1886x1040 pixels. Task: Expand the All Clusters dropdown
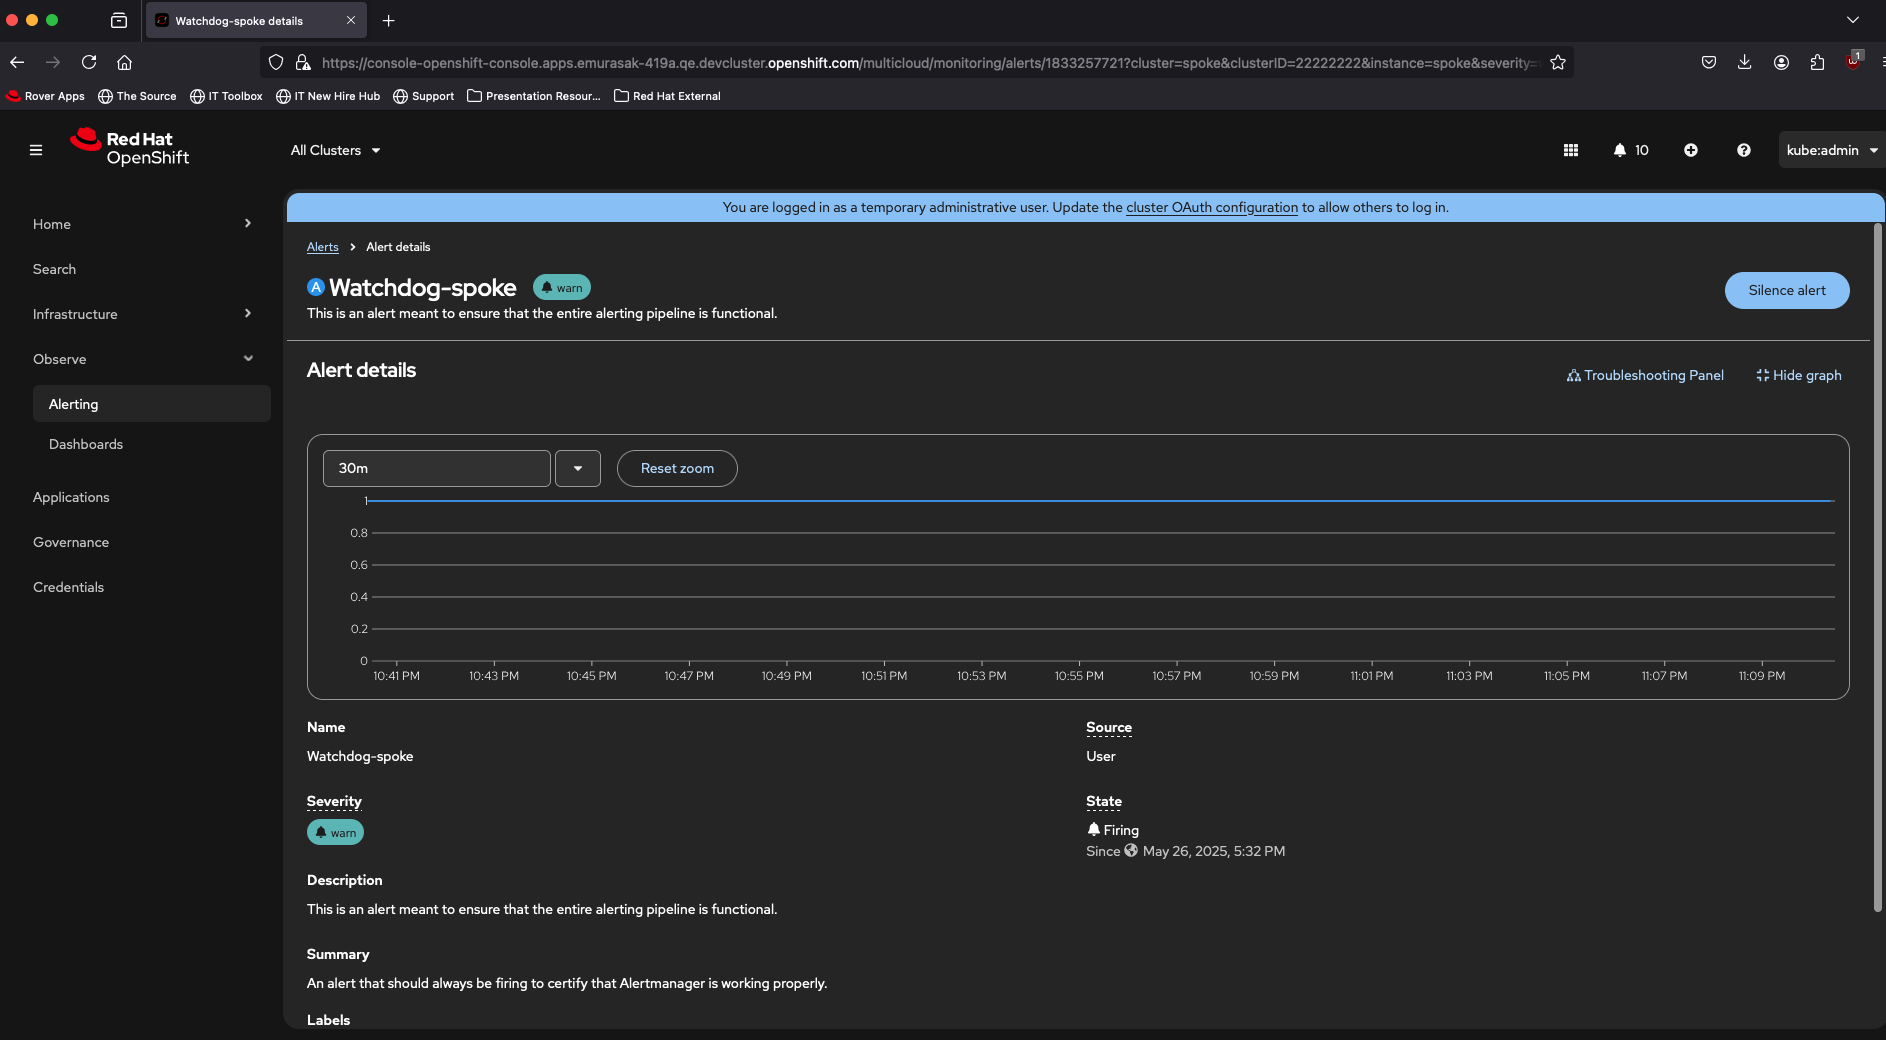(x=335, y=150)
